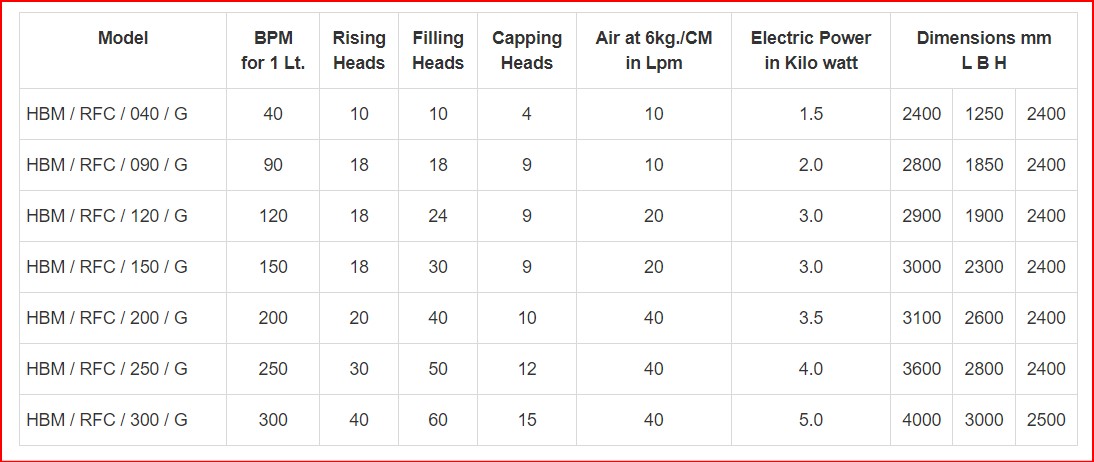Select the BPM for 1 Lt. header
Screen dimensions: 1094x462
point(273,50)
